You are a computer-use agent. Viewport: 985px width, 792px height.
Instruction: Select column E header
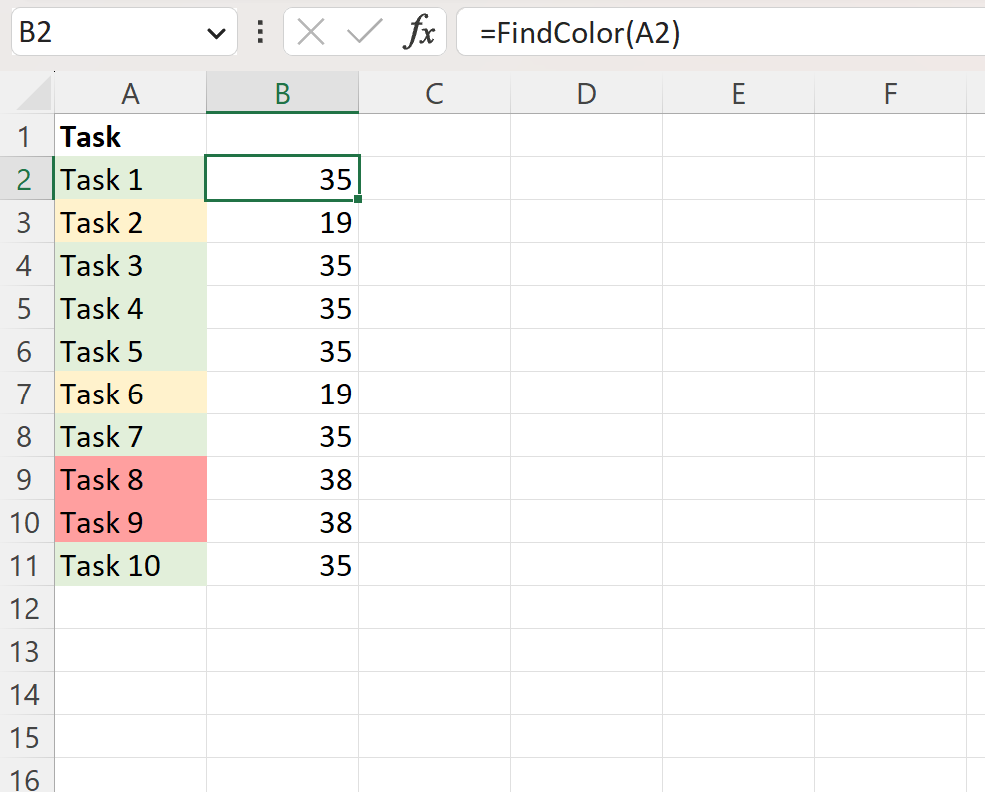738,93
